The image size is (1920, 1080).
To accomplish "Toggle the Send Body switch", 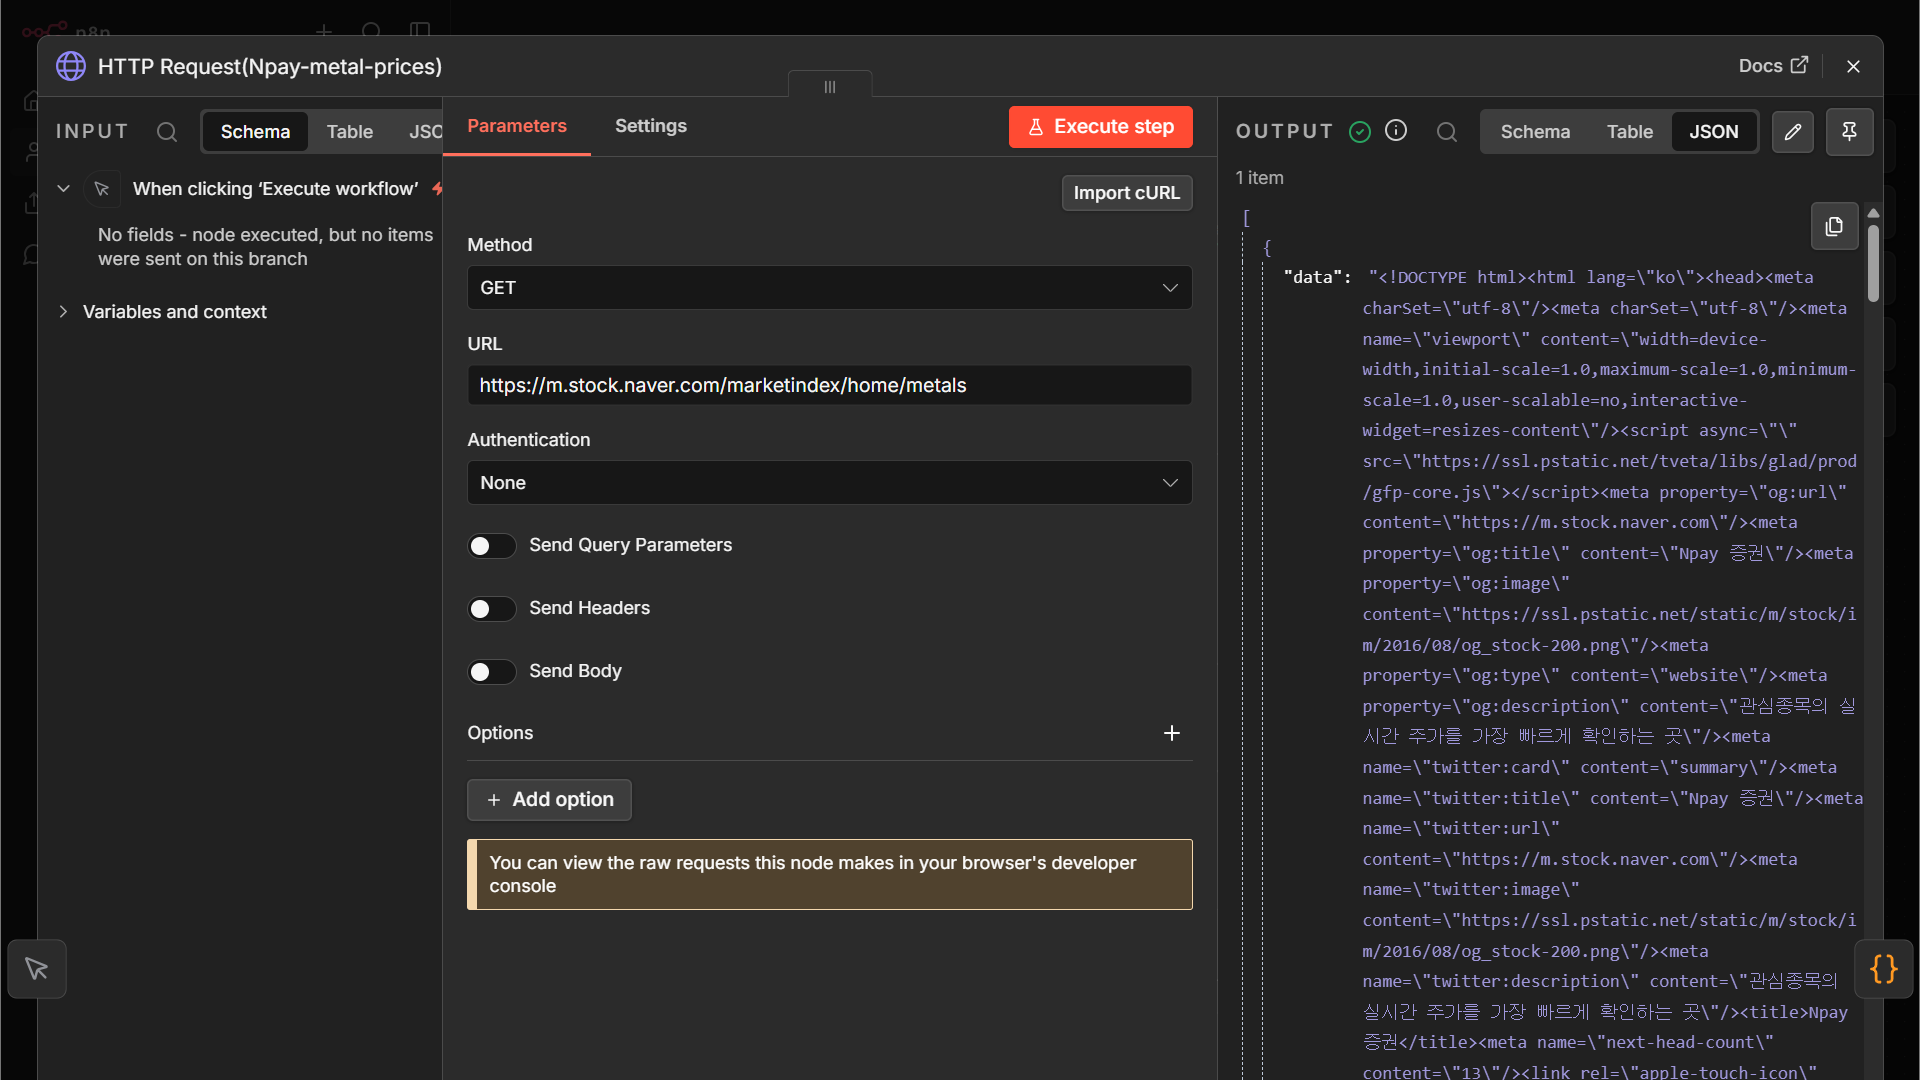I will click(492, 672).
